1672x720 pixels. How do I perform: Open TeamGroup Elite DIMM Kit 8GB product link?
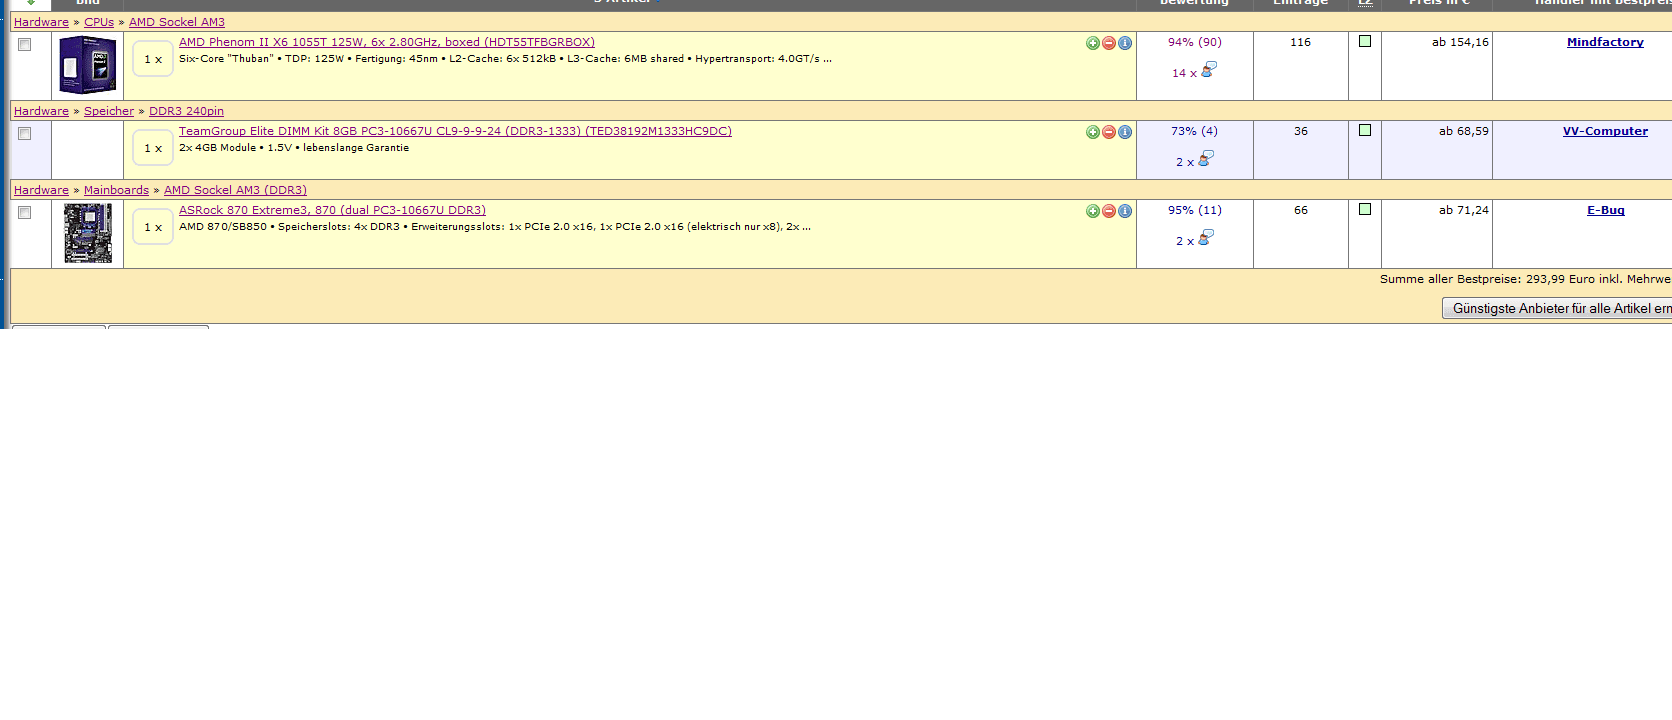455,131
